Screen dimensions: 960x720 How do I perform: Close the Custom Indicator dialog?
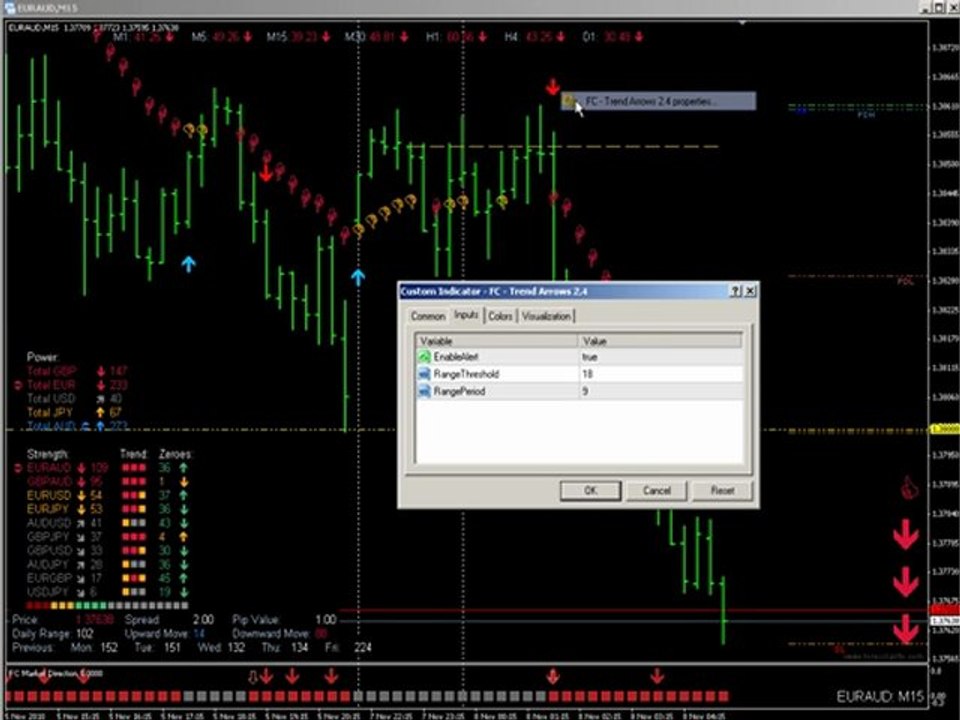(750, 291)
